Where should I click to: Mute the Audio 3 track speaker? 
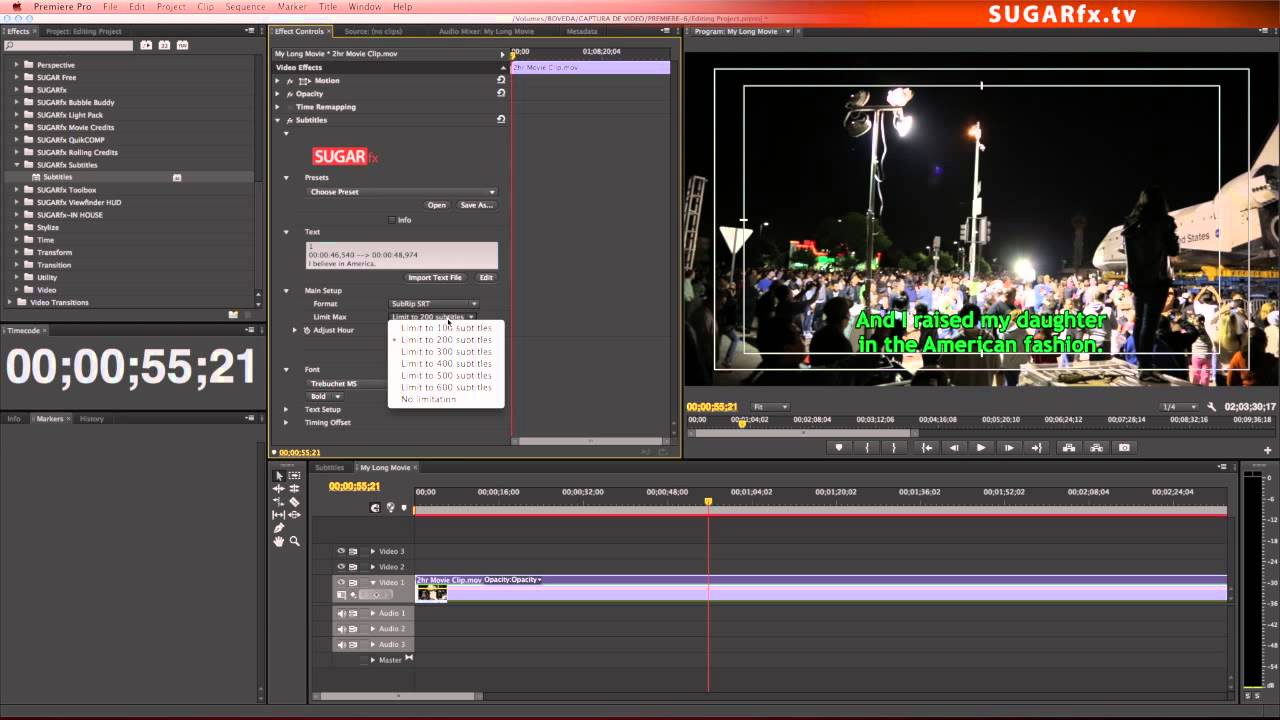click(341, 645)
